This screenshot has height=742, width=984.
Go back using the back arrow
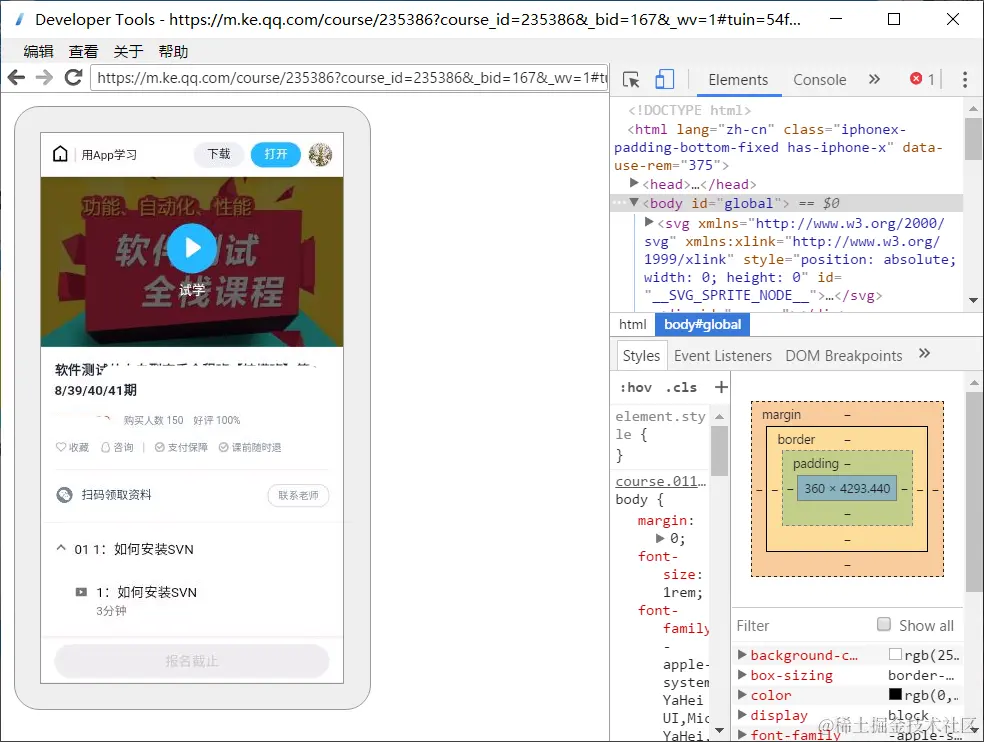point(16,77)
